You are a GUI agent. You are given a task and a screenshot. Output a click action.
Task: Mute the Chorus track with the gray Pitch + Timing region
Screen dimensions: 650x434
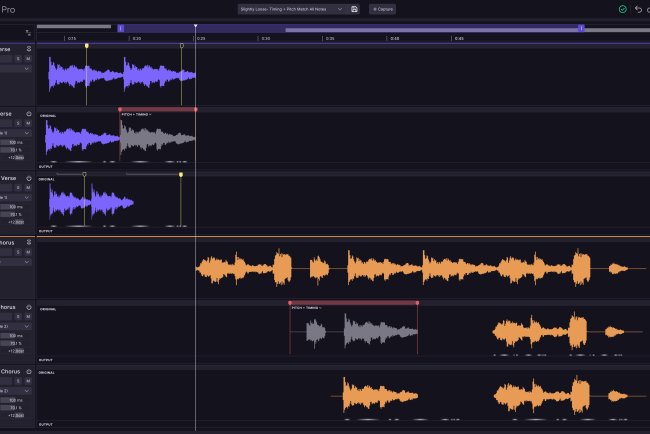(28, 317)
